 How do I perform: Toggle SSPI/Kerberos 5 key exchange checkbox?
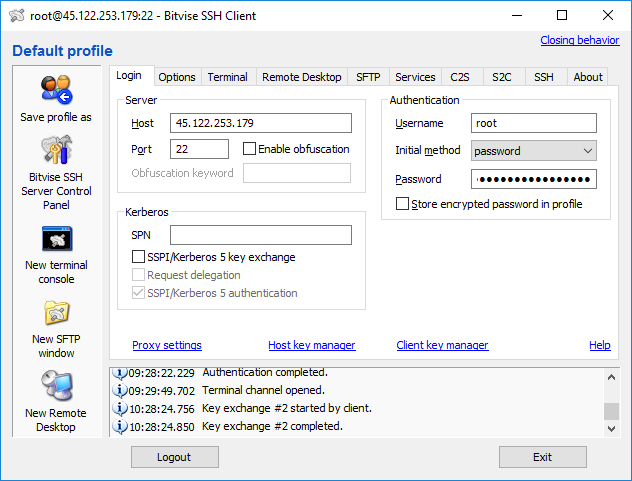click(139, 257)
